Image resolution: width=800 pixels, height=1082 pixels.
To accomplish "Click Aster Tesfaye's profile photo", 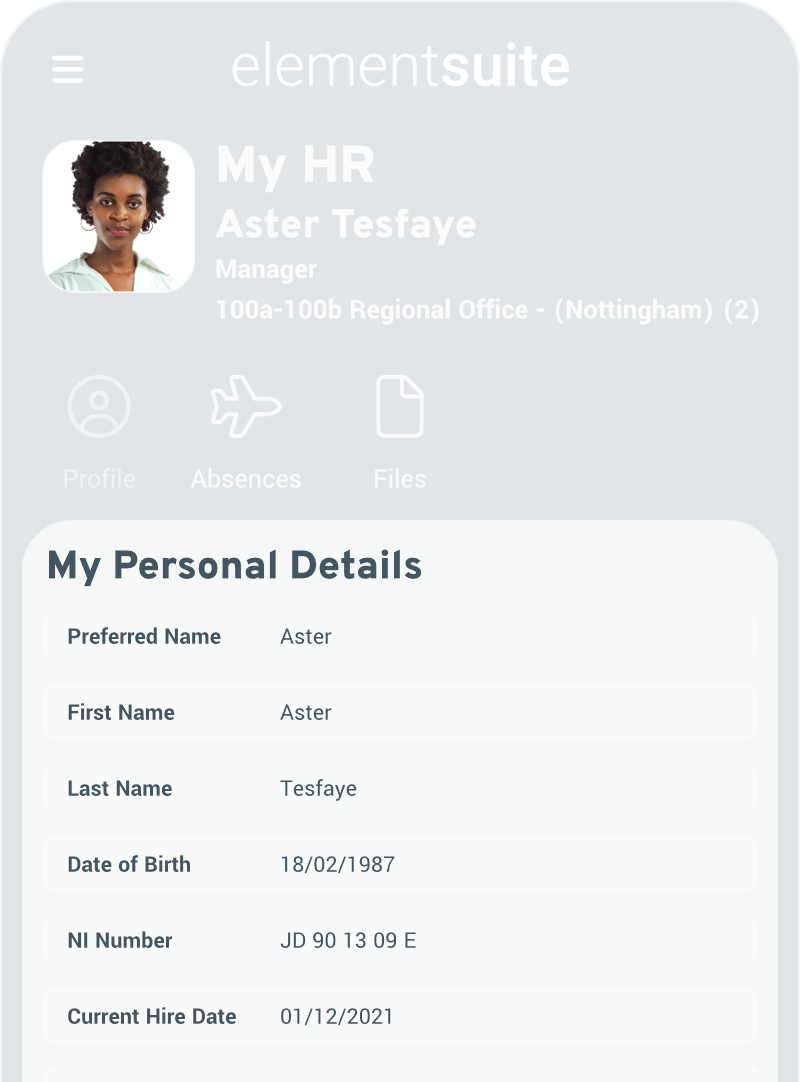I will pos(118,216).
